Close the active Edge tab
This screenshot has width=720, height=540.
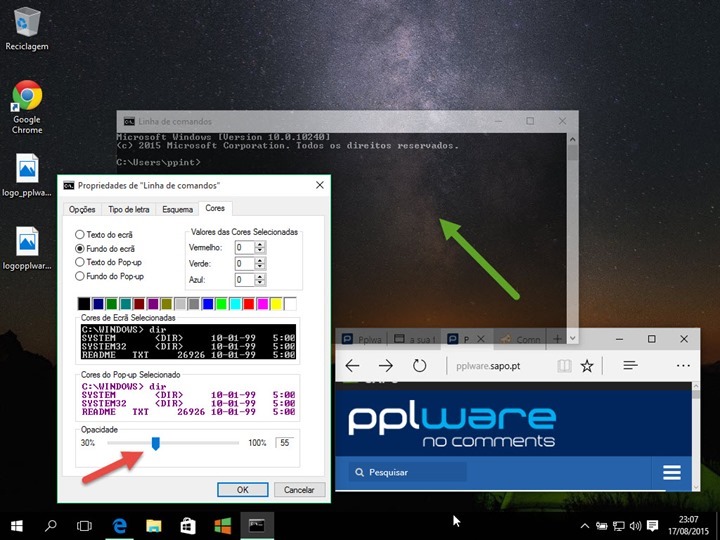(481, 339)
